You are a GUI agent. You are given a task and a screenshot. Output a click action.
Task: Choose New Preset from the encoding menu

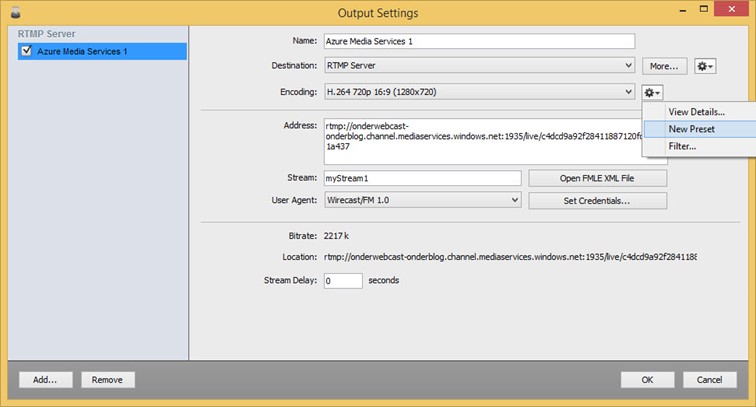click(x=699, y=129)
